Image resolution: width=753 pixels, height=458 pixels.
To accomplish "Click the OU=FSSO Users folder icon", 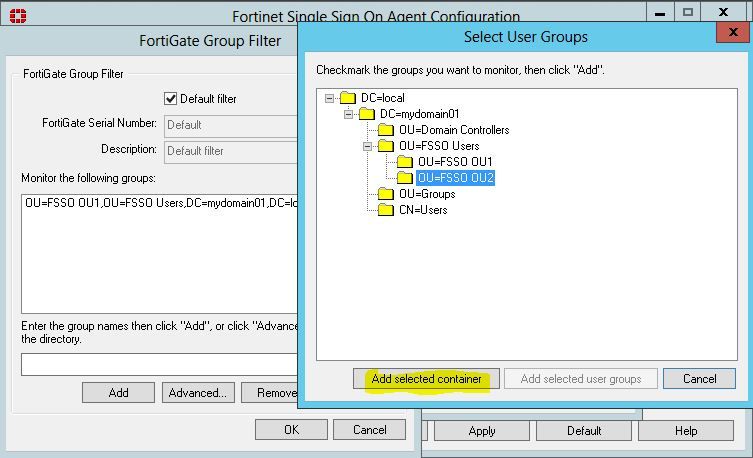I will 385,146.
